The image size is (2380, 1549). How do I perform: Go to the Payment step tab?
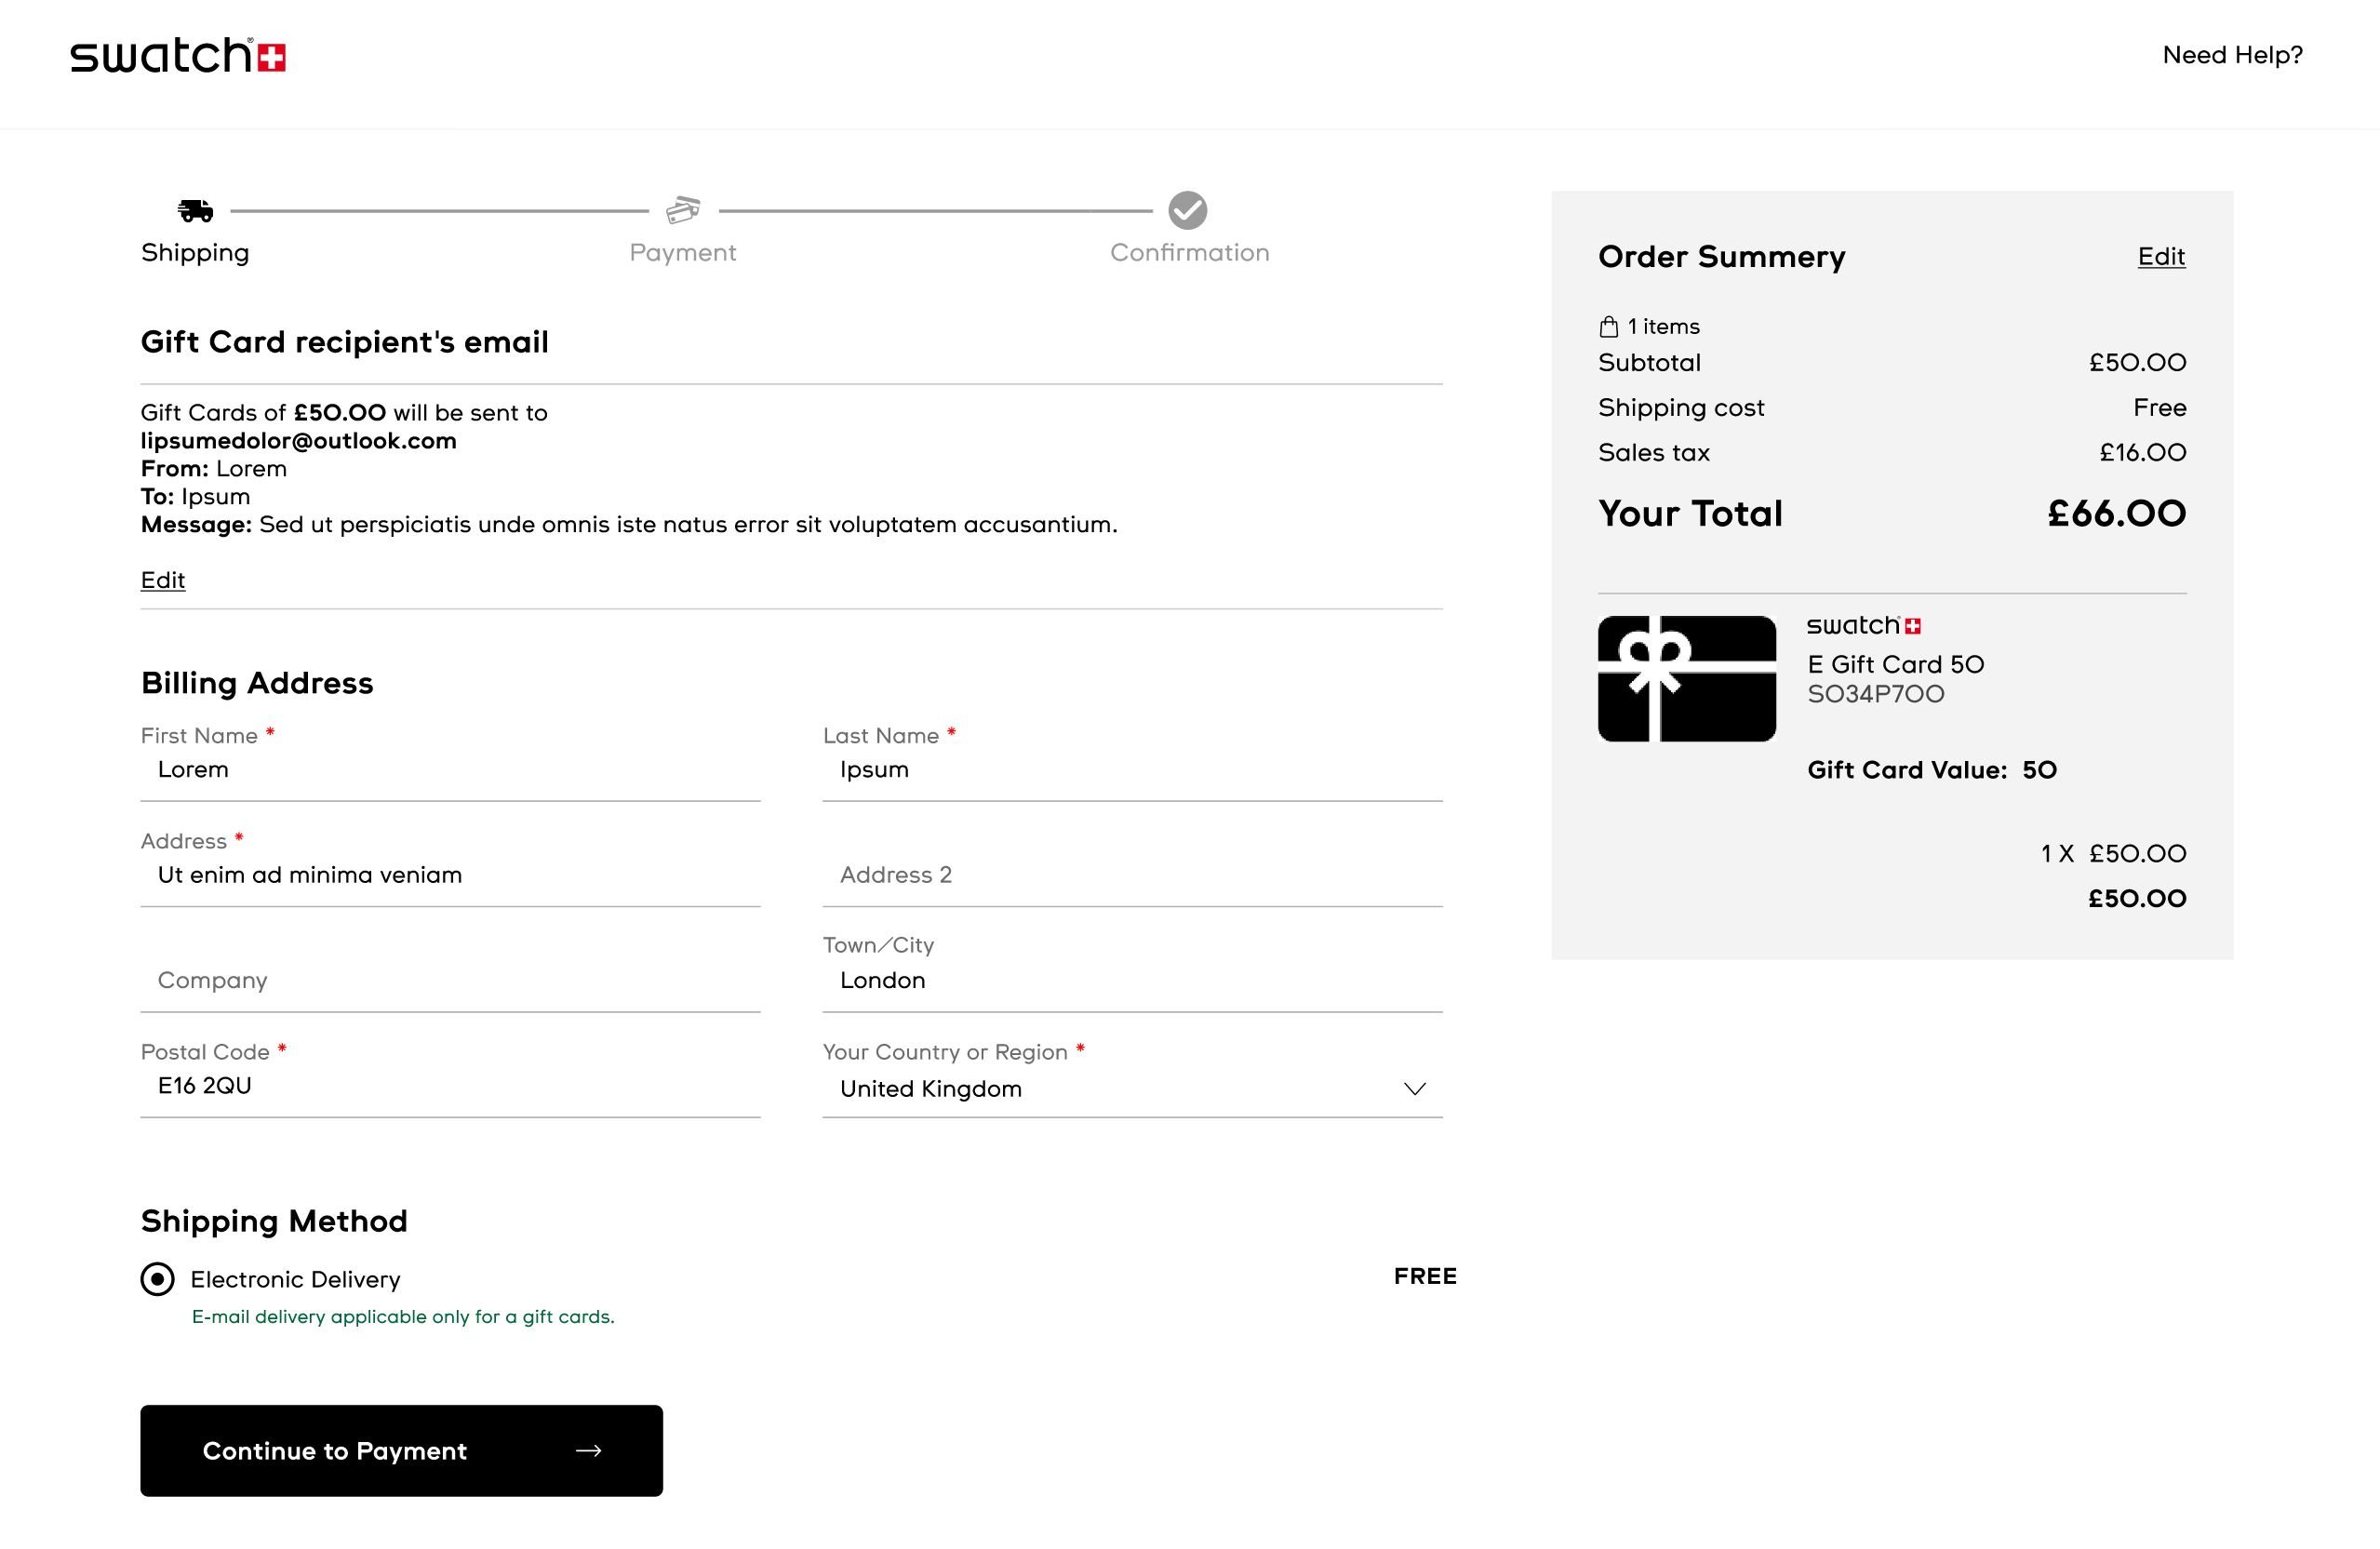(x=683, y=253)
